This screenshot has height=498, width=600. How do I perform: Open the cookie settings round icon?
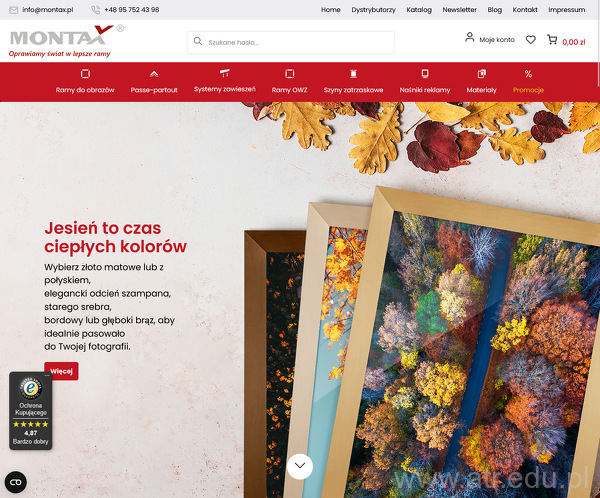[16, 482]
